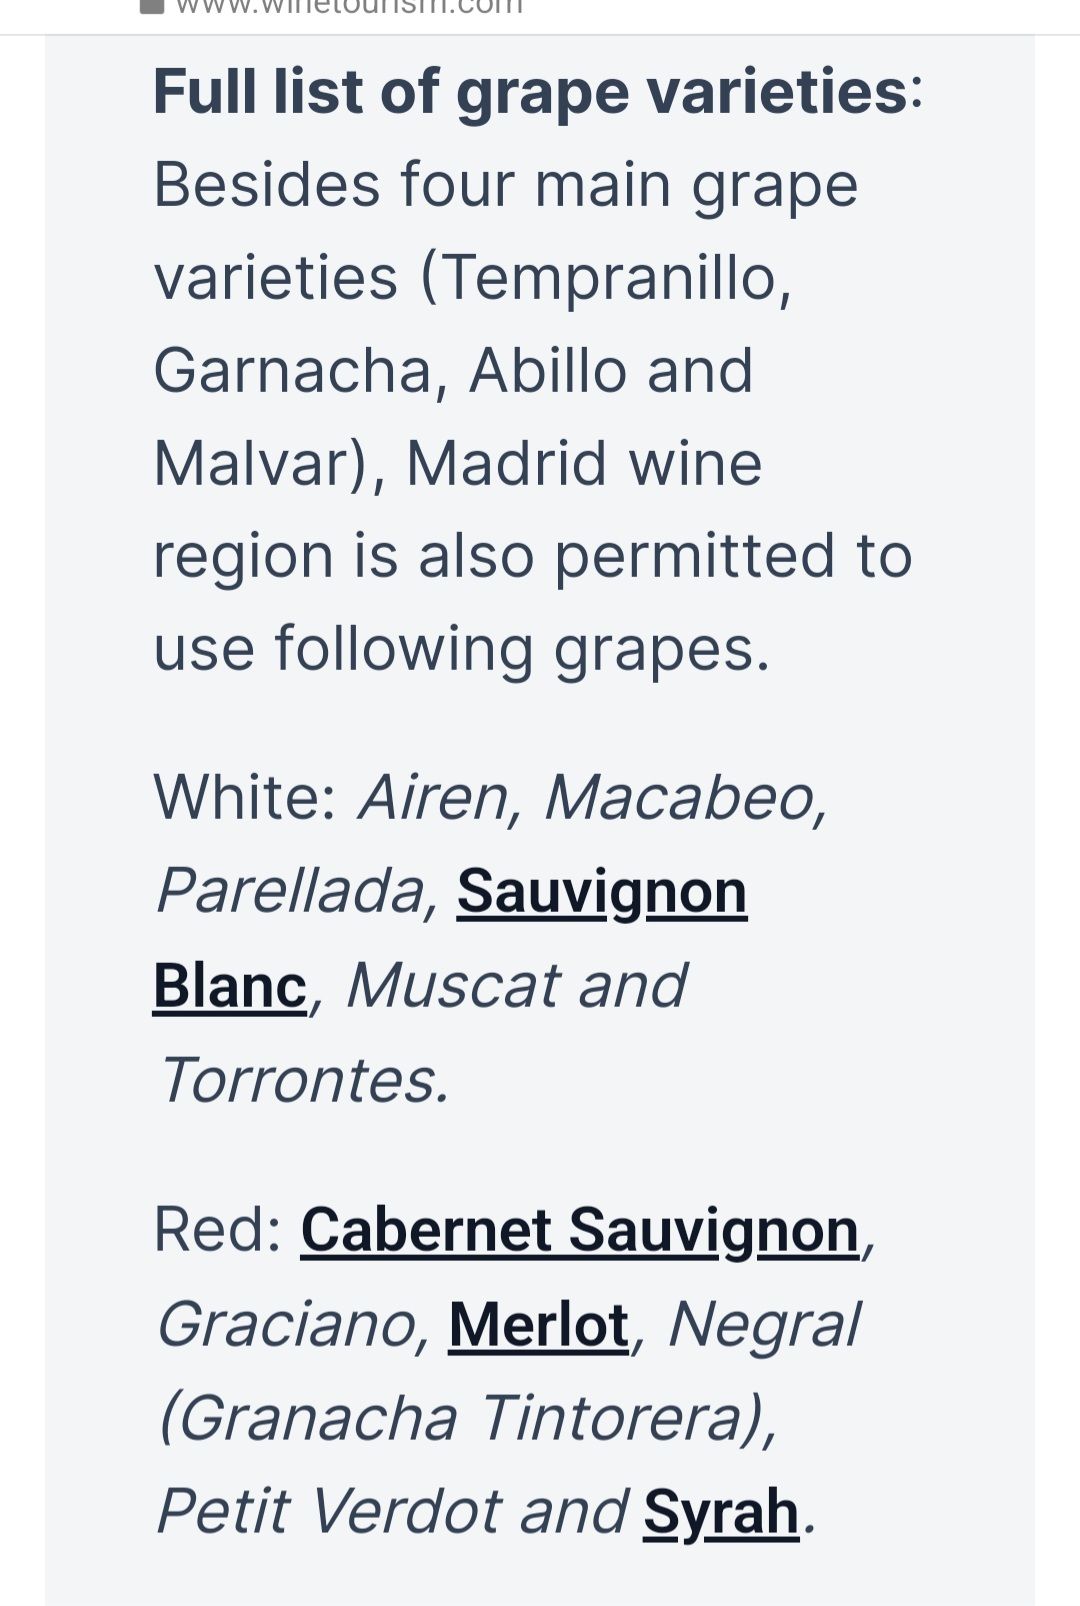
Task: Click the 'White:' label
Action: pyautogui.click(x=245, y=797)
